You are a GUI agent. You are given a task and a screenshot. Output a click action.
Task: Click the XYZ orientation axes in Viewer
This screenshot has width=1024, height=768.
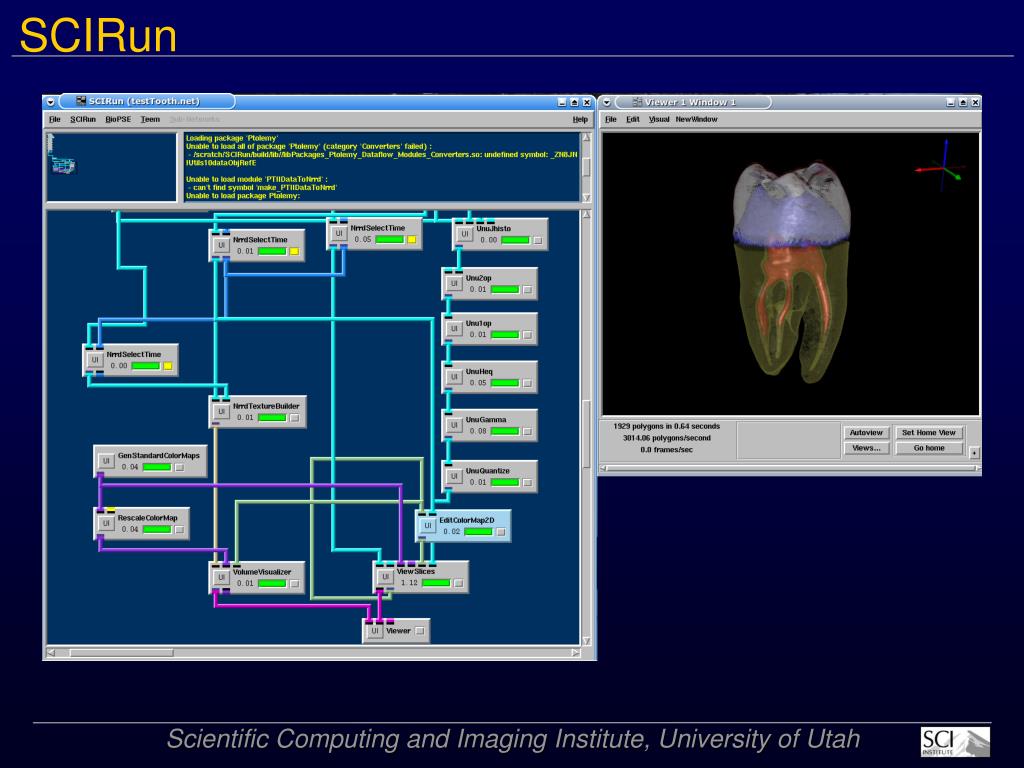click(x=941, y=166)
